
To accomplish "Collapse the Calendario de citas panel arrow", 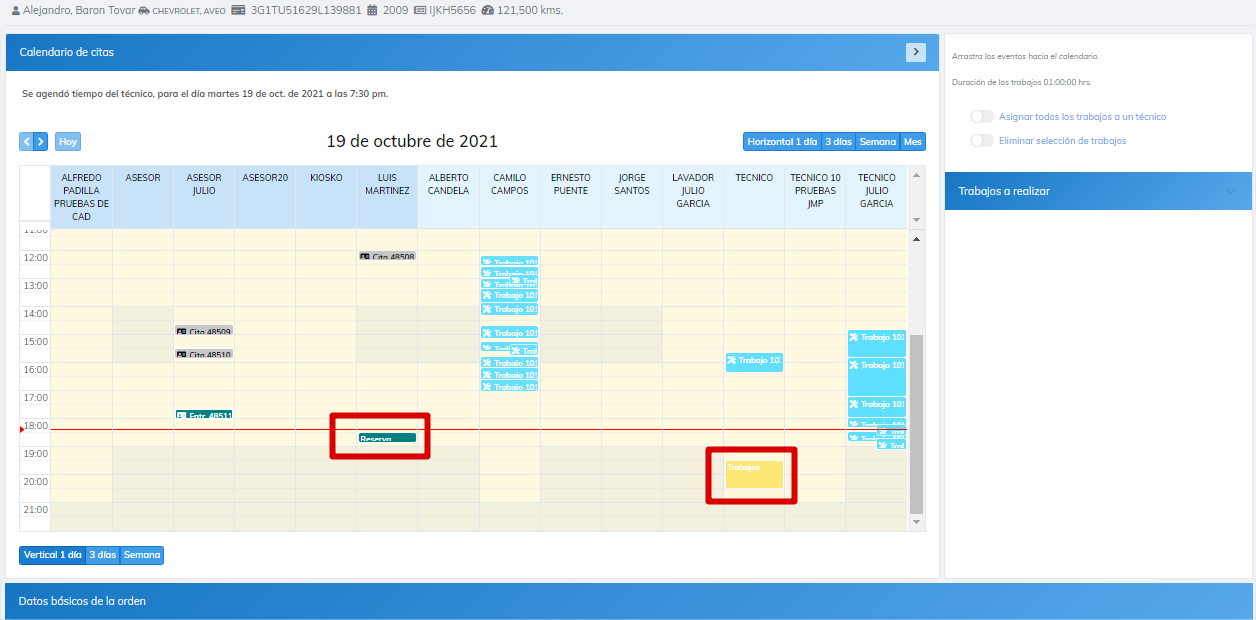I will [x=915, y=52].
